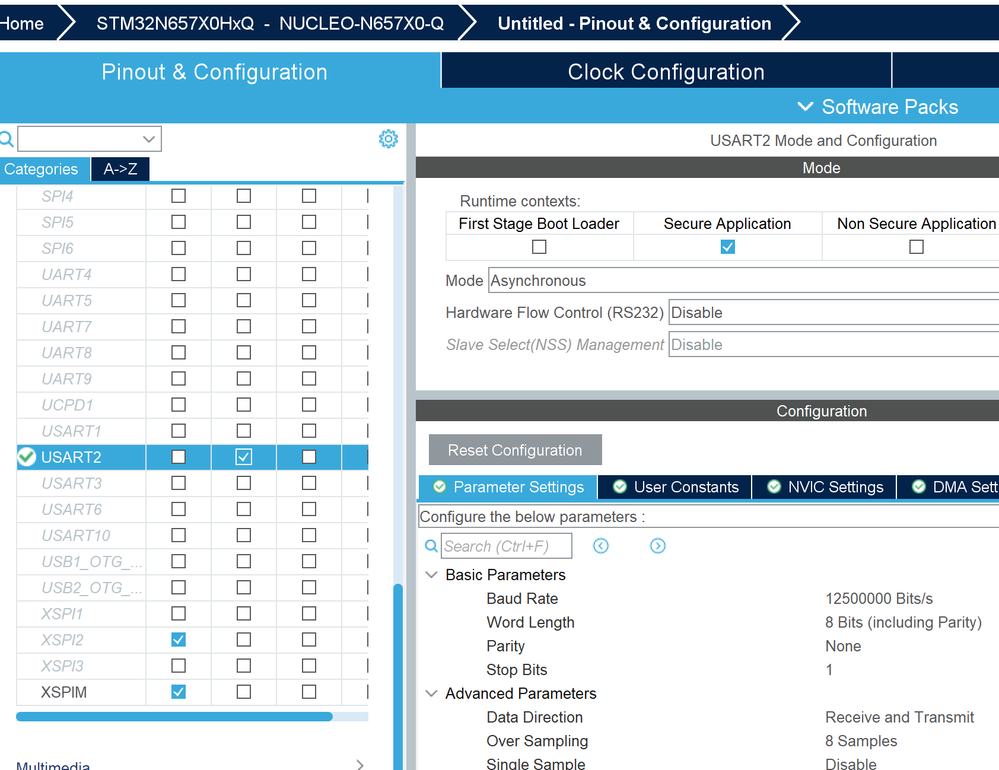Uncheck the second-column checkbox for USART2
999x770 pixels.
[243, 457]
